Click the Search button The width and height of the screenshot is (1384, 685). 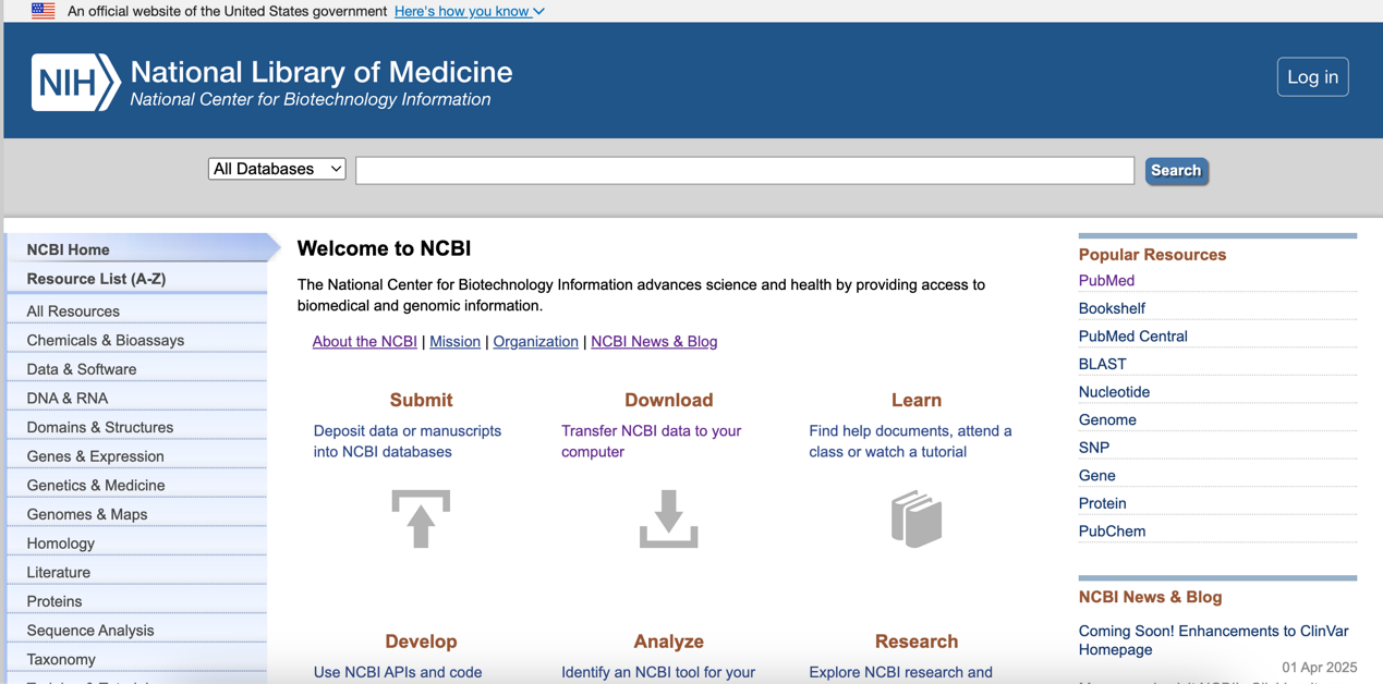pos(1176,171)
